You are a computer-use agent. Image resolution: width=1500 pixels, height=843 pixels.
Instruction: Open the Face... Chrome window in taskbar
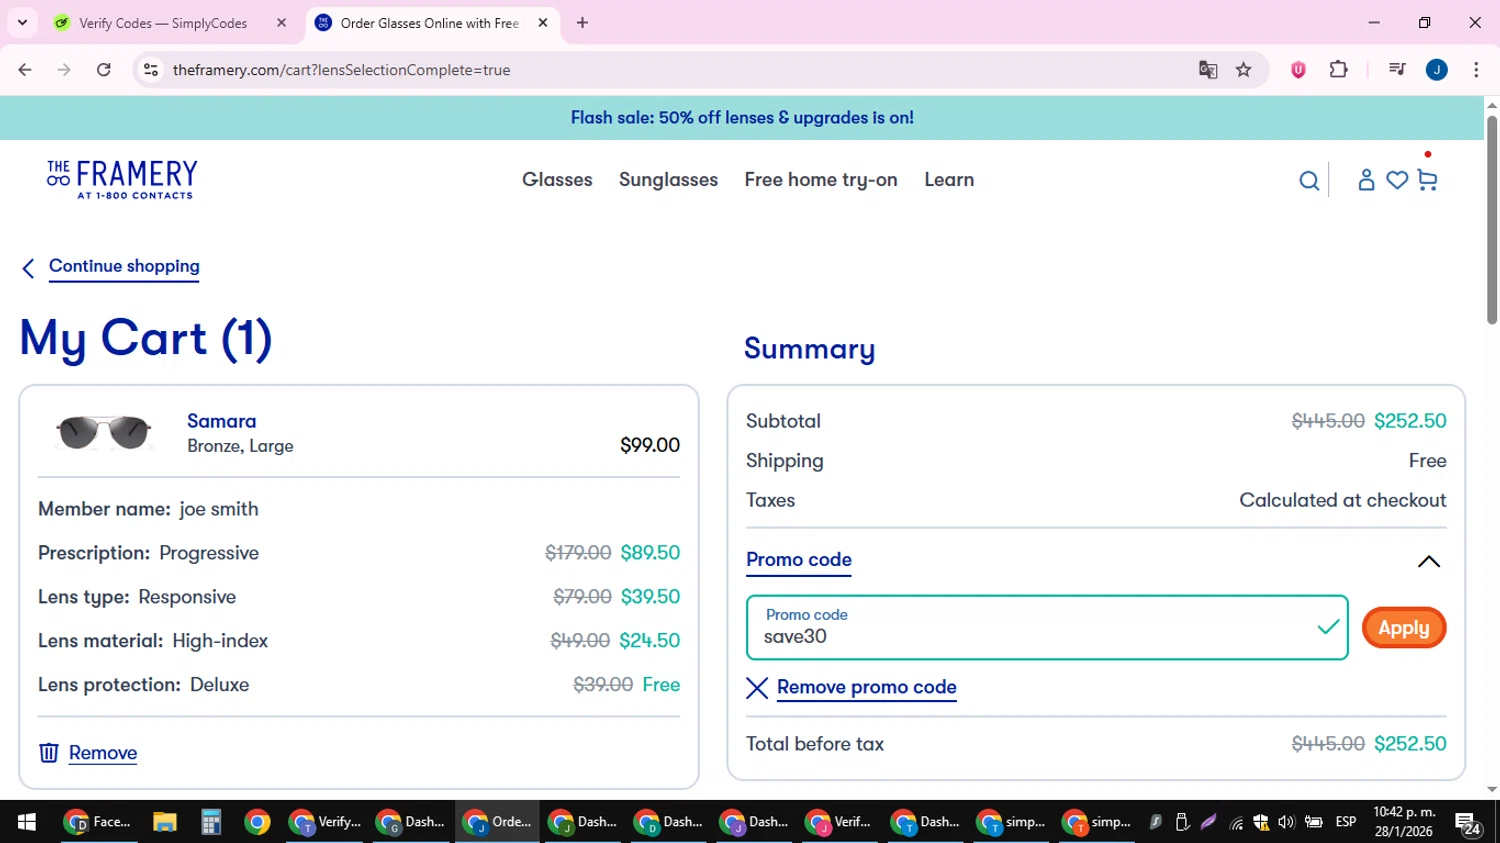point(97,822)
